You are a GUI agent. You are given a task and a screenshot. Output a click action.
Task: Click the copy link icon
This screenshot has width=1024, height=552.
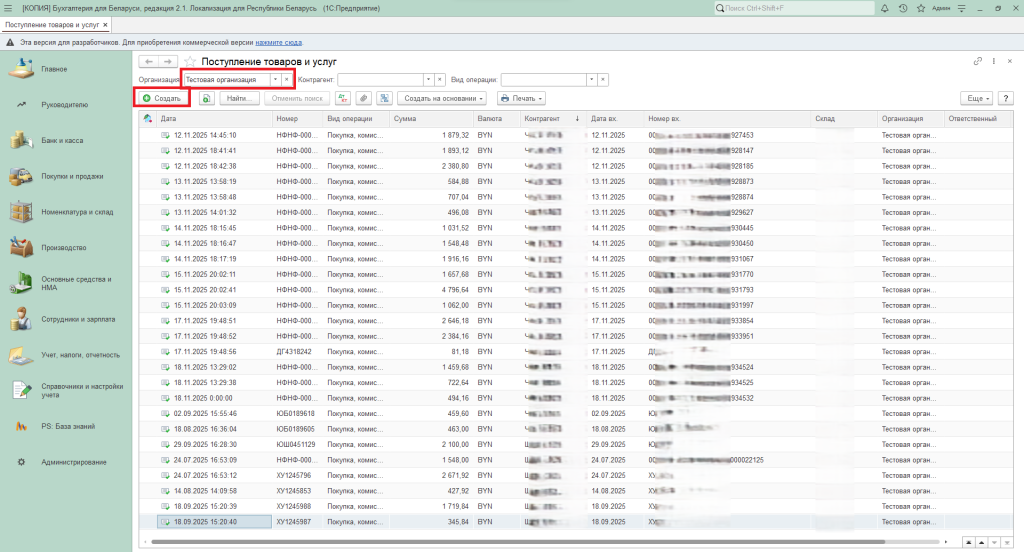977,62
